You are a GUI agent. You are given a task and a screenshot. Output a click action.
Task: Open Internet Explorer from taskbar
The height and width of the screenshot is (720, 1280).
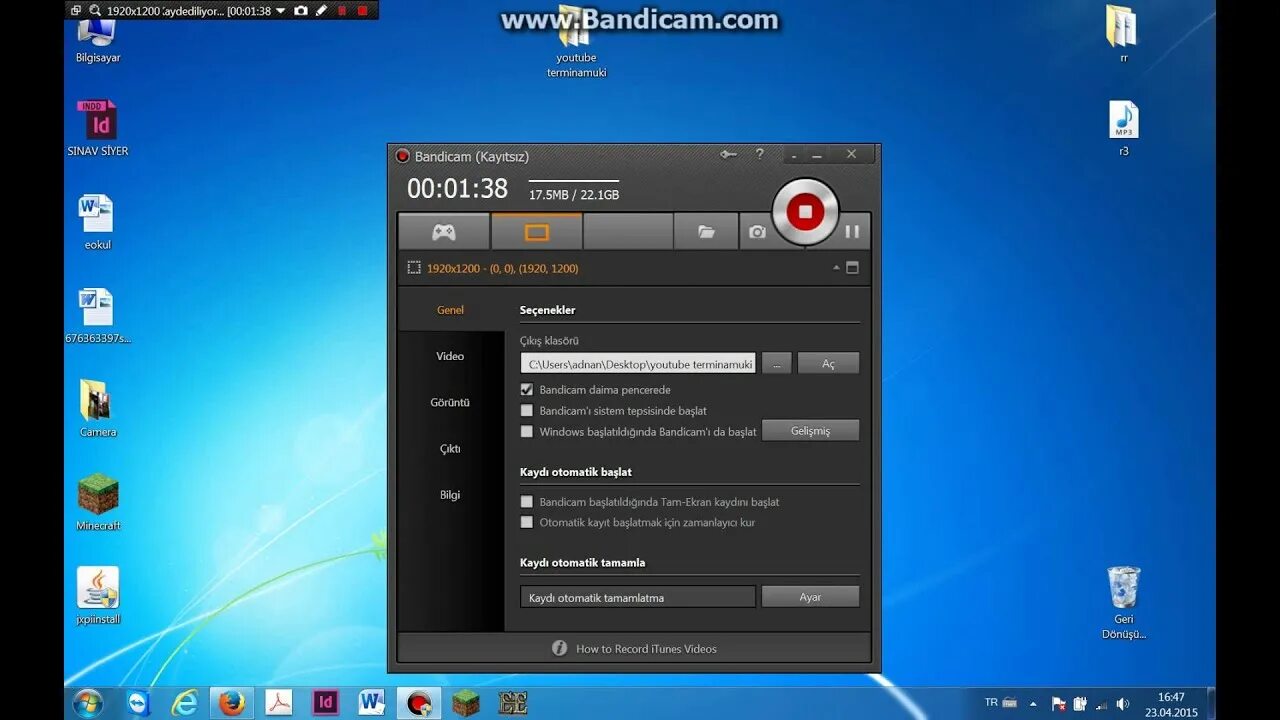click(185, 703)
